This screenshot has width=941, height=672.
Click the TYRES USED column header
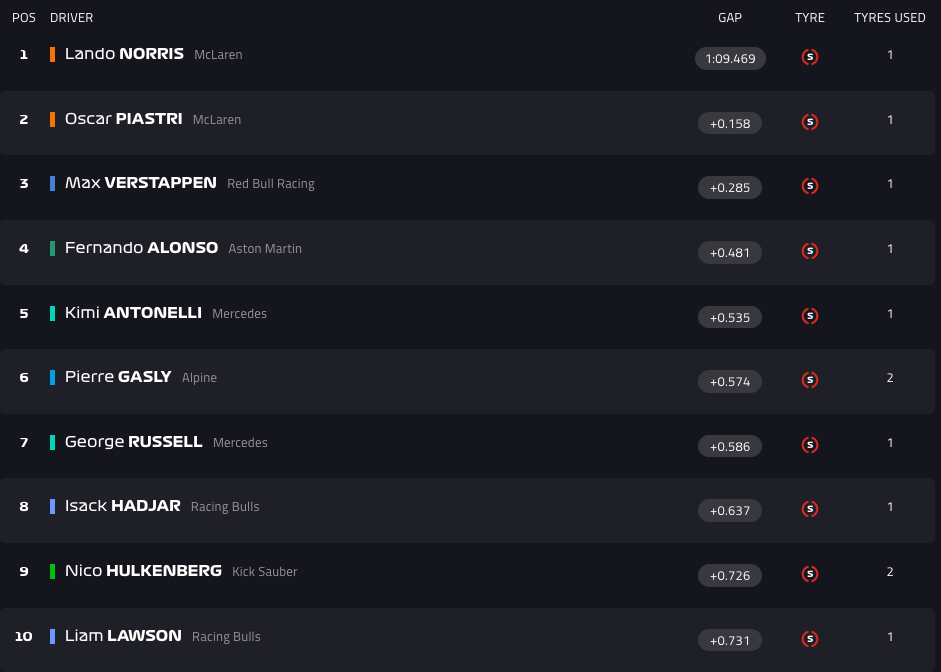pyautogui.click(x=889, y=18)
